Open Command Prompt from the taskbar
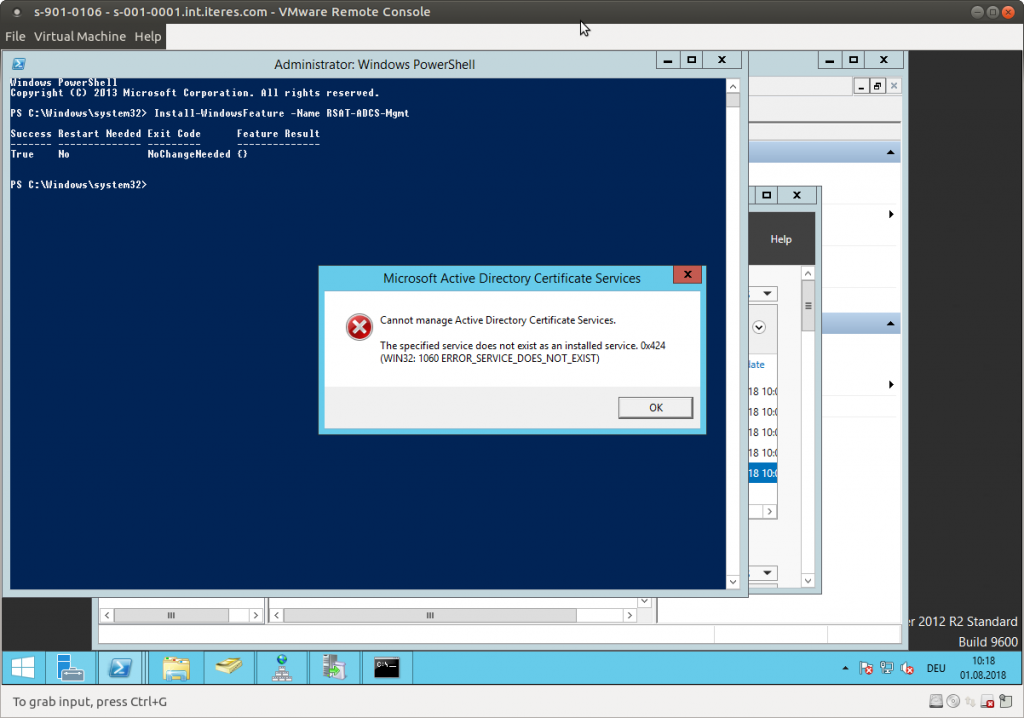The image size is (1024, 718). coord(387,668)
